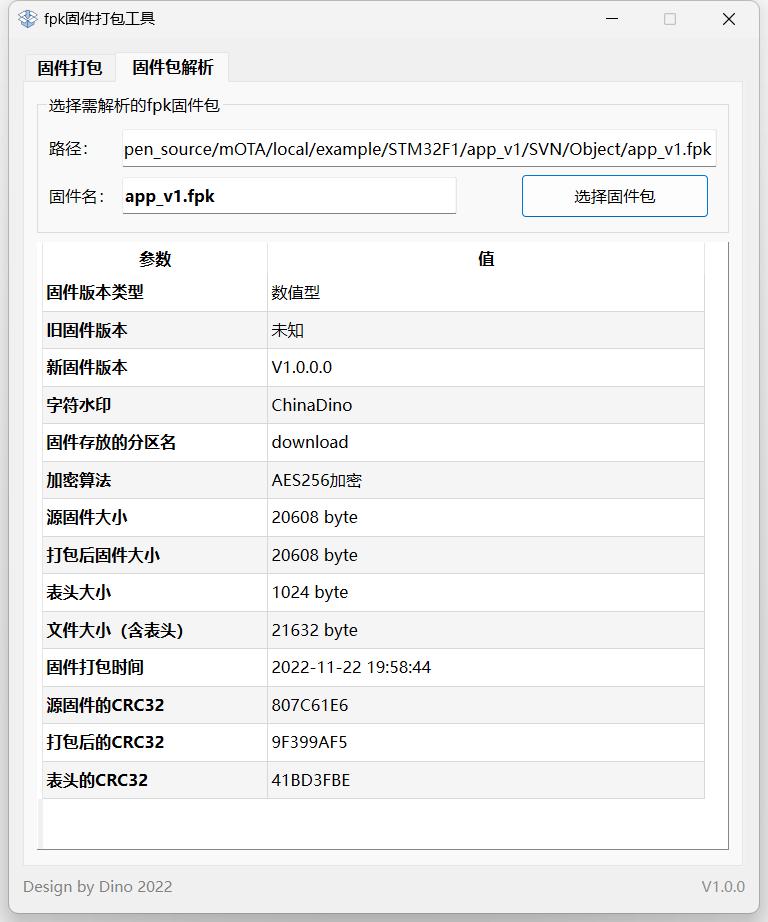Click the 源固件大小 value cell

click(x=486, y=517)
